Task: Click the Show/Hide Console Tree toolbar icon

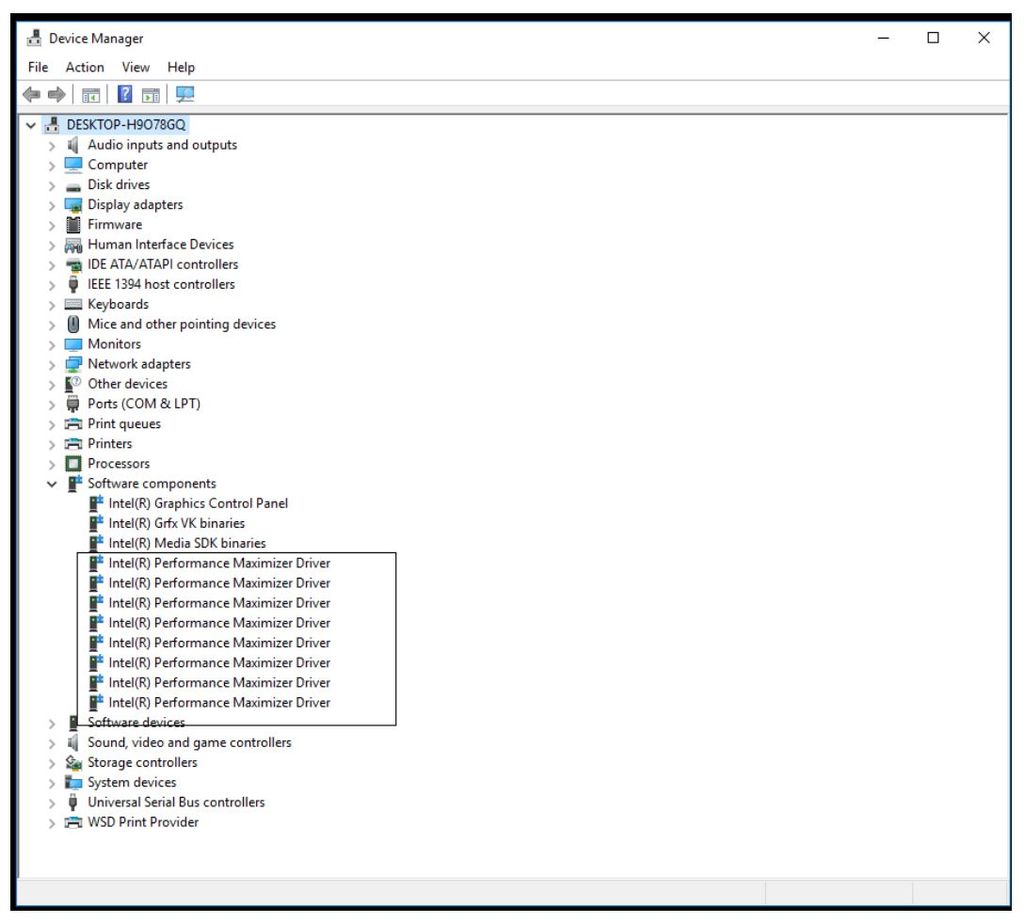Action: (x=90, y=94)
